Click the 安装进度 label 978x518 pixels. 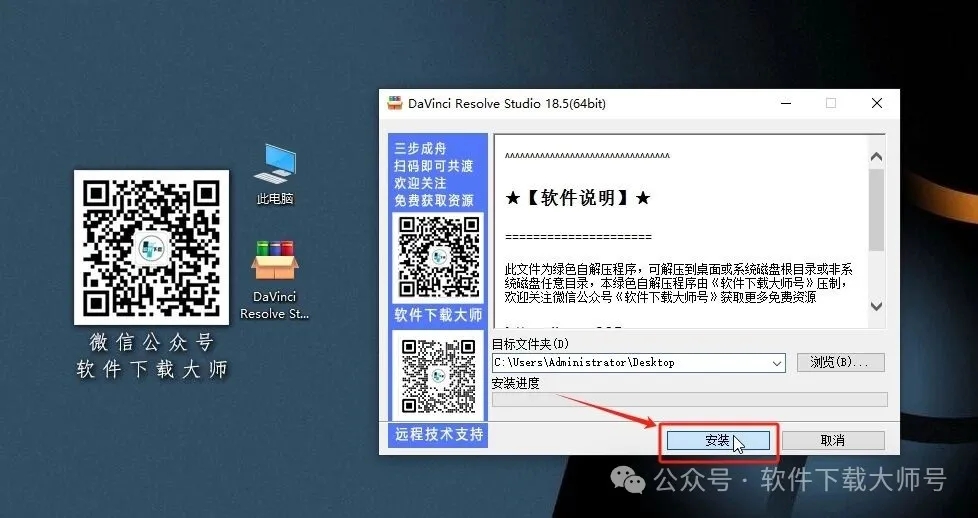pos(516,383)
